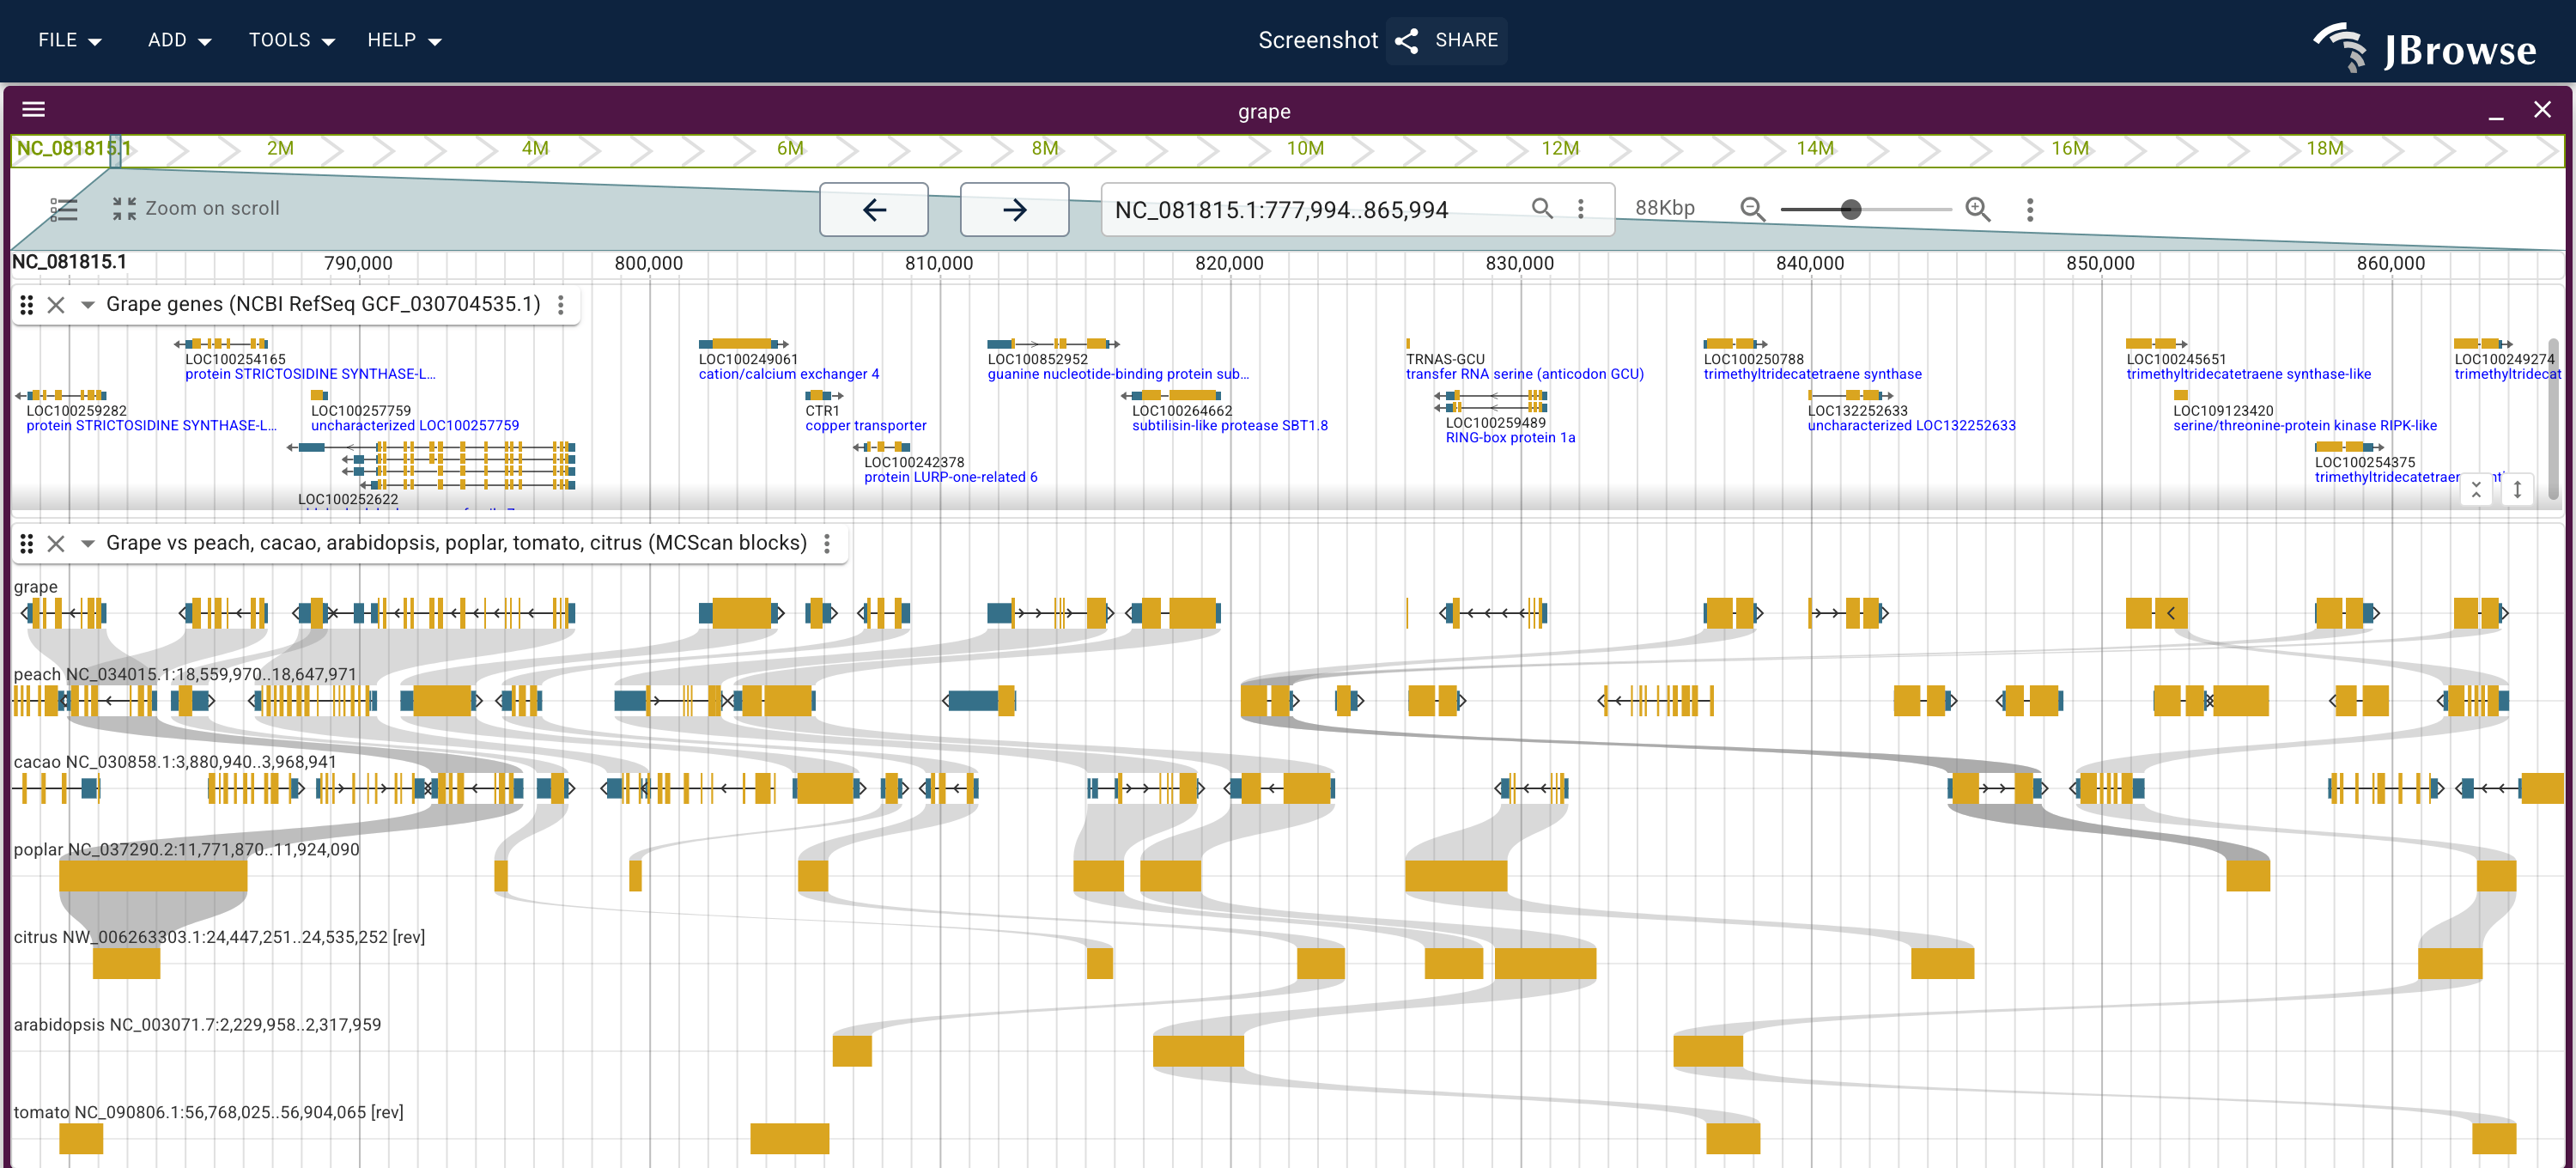Grab the MCScan blocks track drag handle

click(27, 543)
